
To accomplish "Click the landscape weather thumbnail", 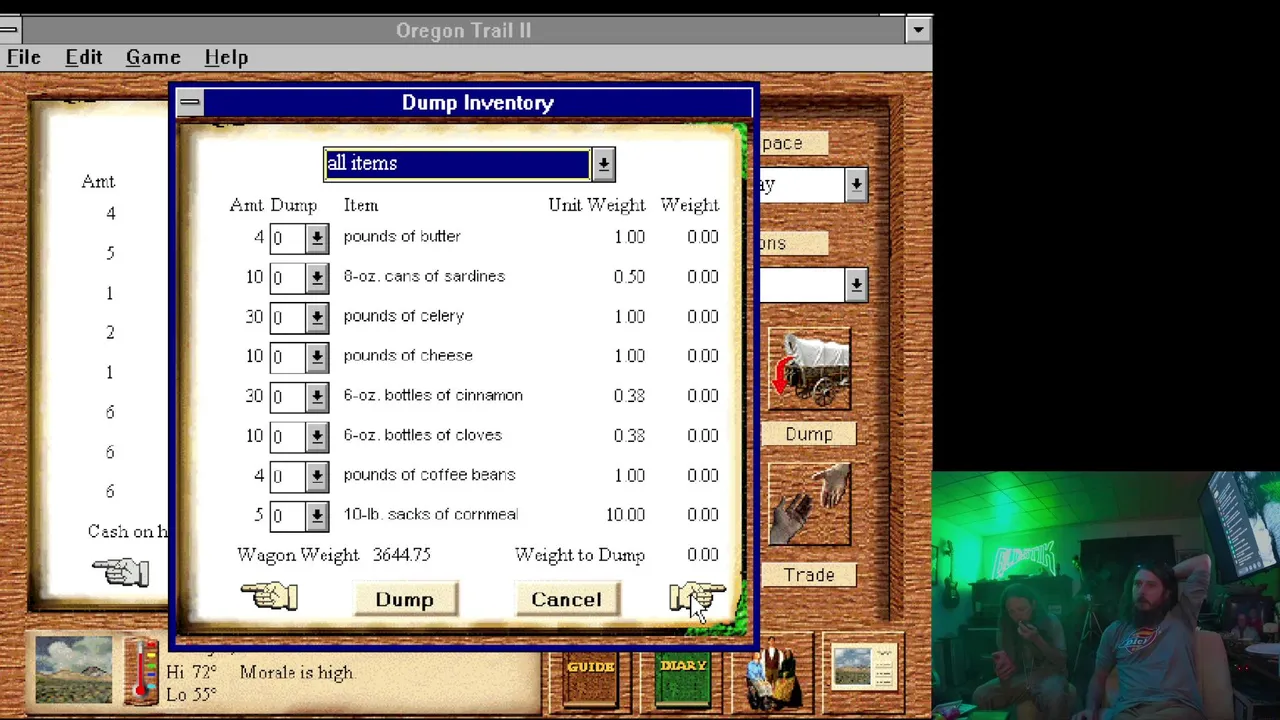I will [73, 669].
